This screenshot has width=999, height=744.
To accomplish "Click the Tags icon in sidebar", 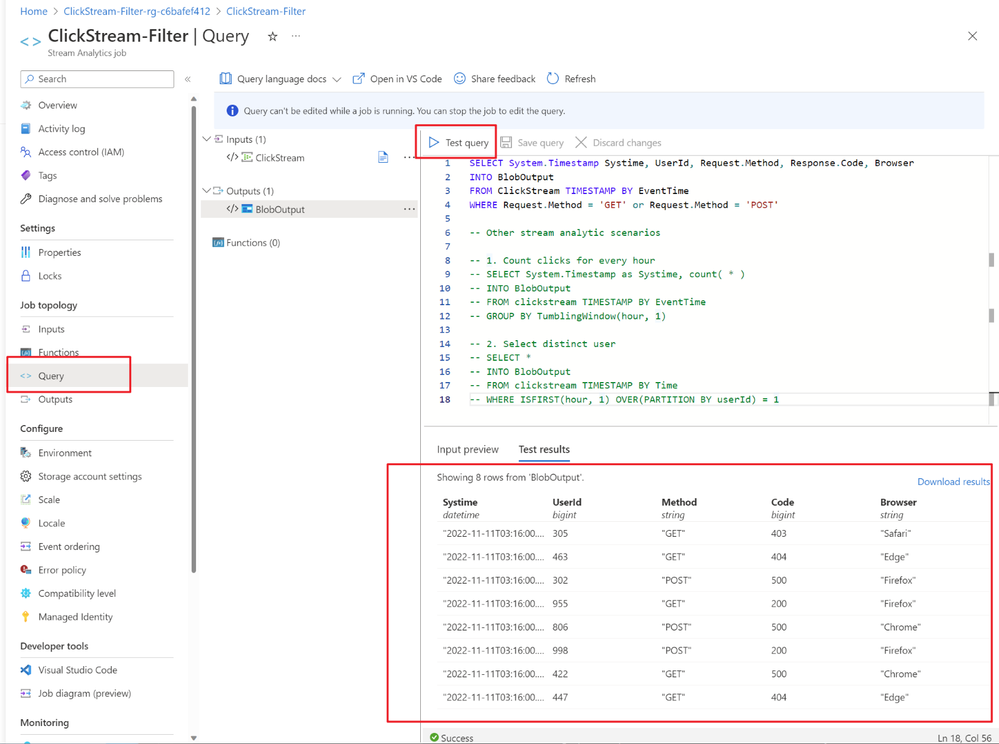I will (x=25, y=175).
